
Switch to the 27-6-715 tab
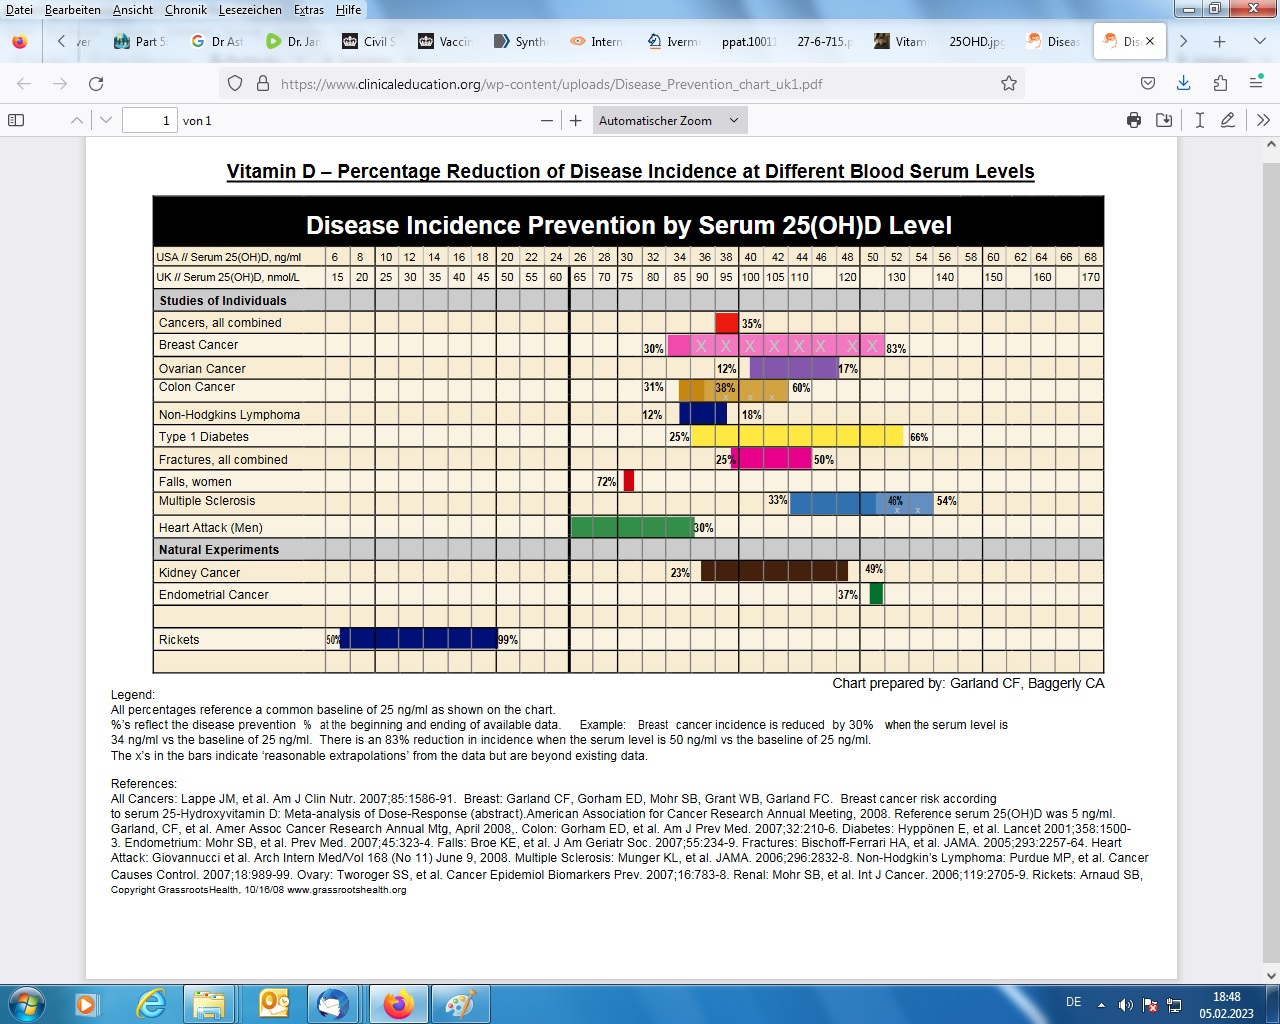826,42
